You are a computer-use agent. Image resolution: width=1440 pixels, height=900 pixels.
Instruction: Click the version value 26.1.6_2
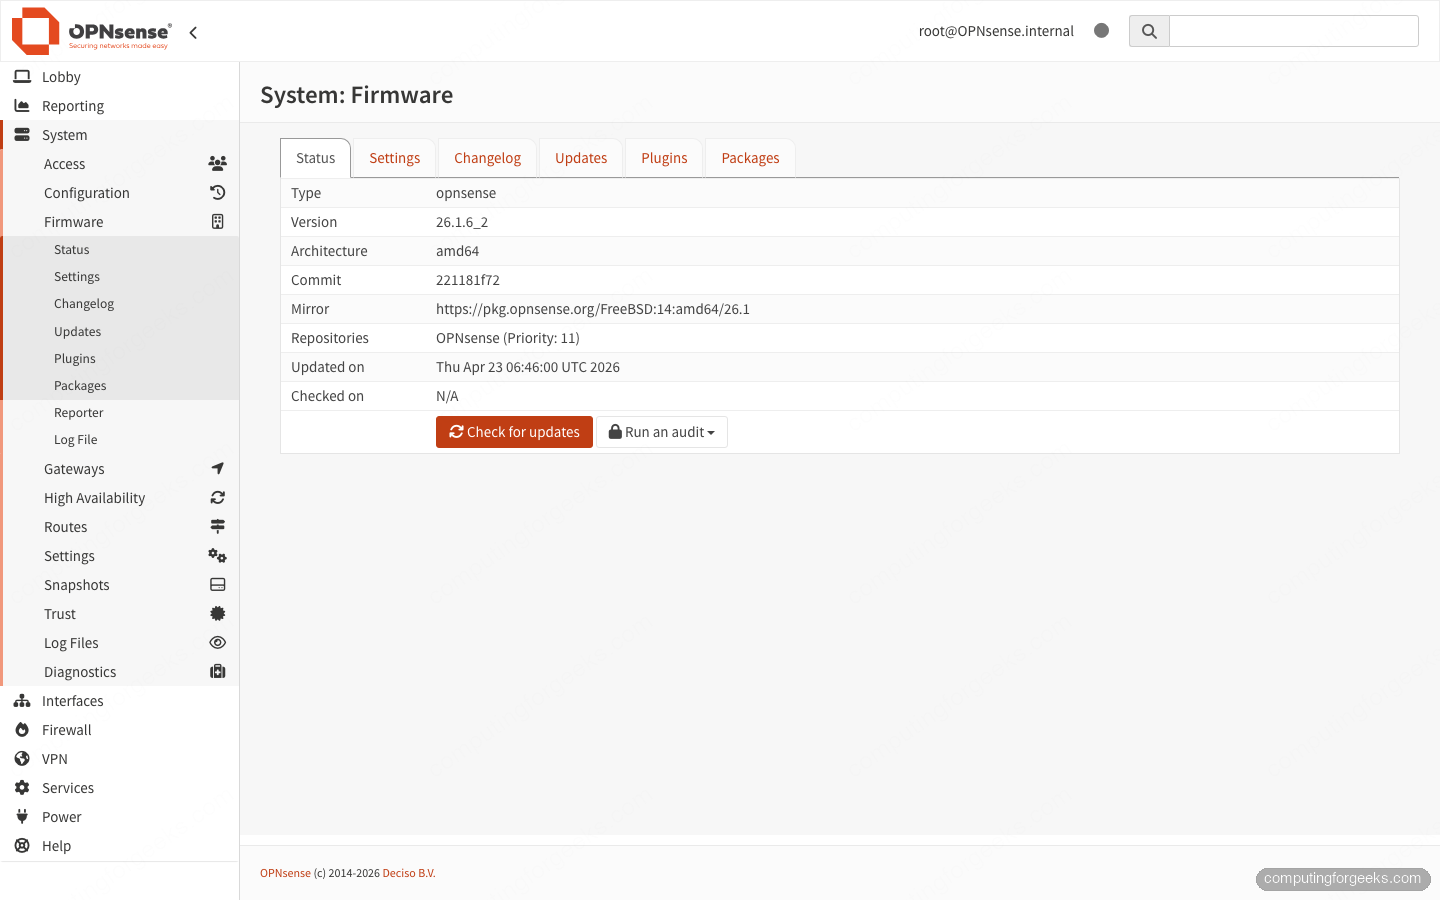[x=462, y=222]
